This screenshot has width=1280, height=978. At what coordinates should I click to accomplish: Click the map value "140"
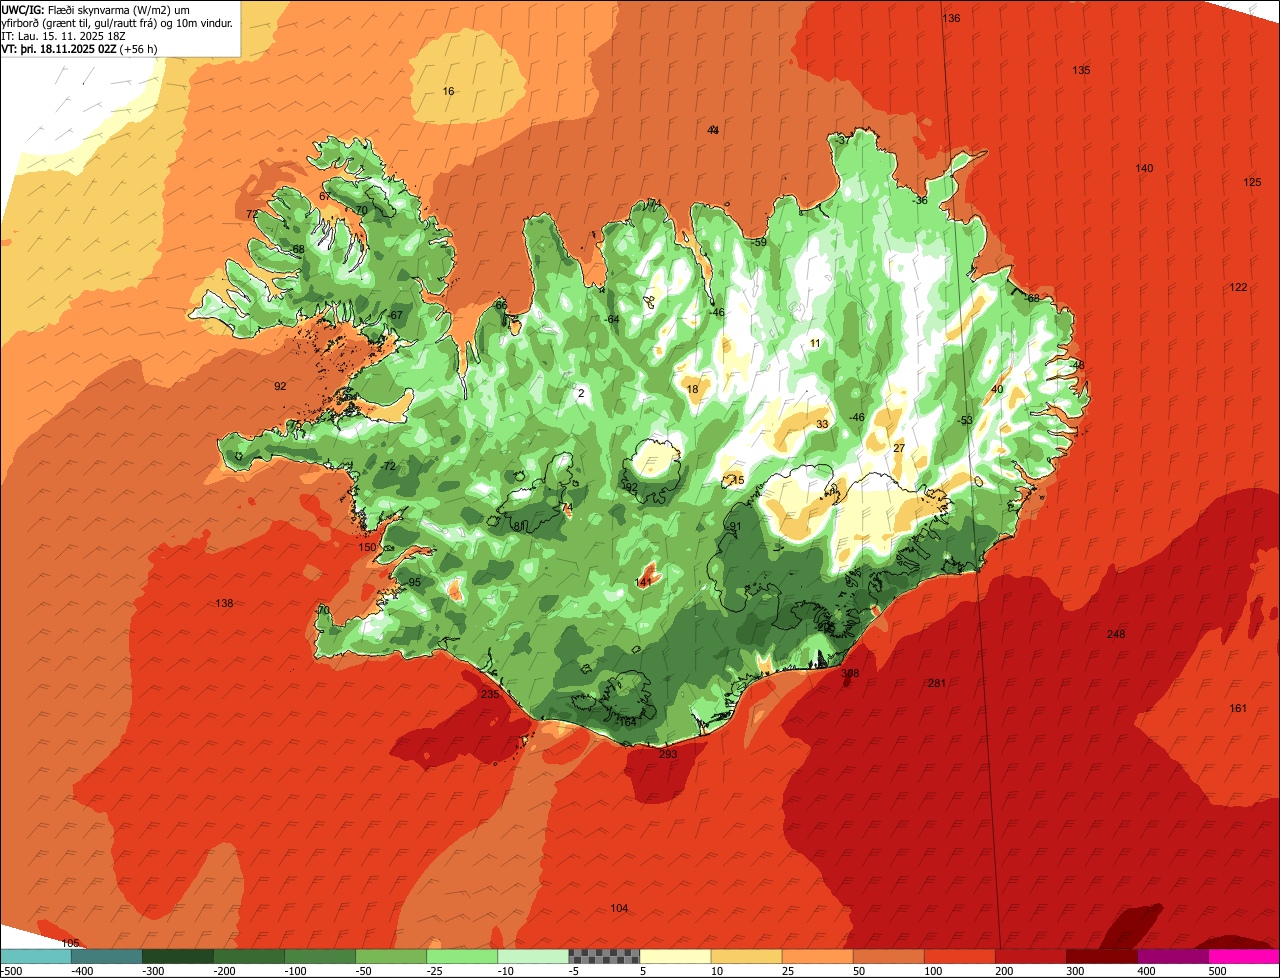pos(1144,168)
